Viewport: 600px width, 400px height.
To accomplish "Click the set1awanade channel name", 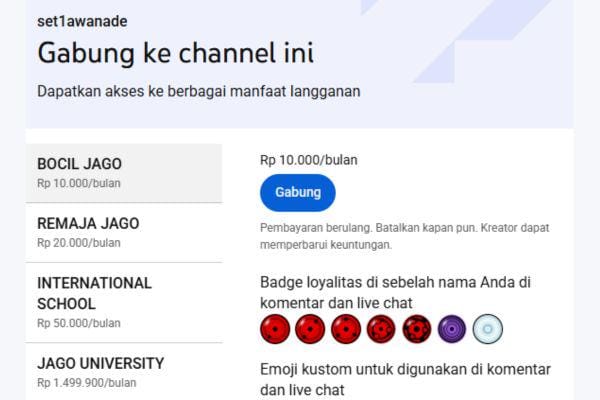I will [x=82, y=21].
